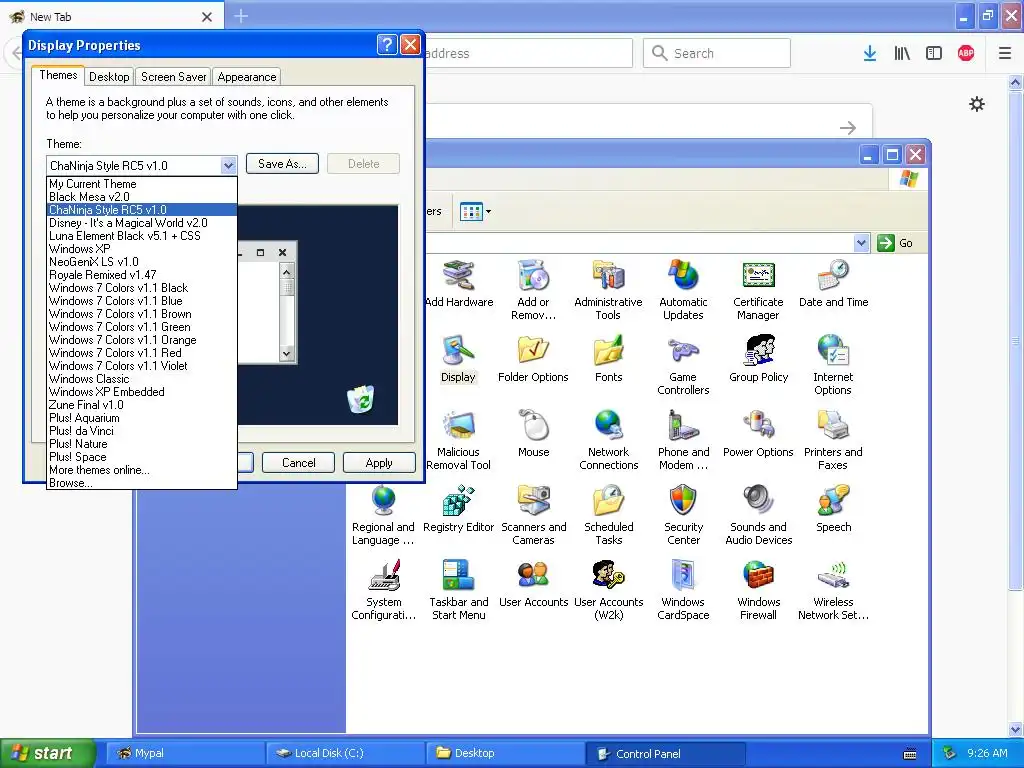The width and height of the screenshot is (1024, 768).
Task: Click the Display Properties help button
Action: point(387,44)
